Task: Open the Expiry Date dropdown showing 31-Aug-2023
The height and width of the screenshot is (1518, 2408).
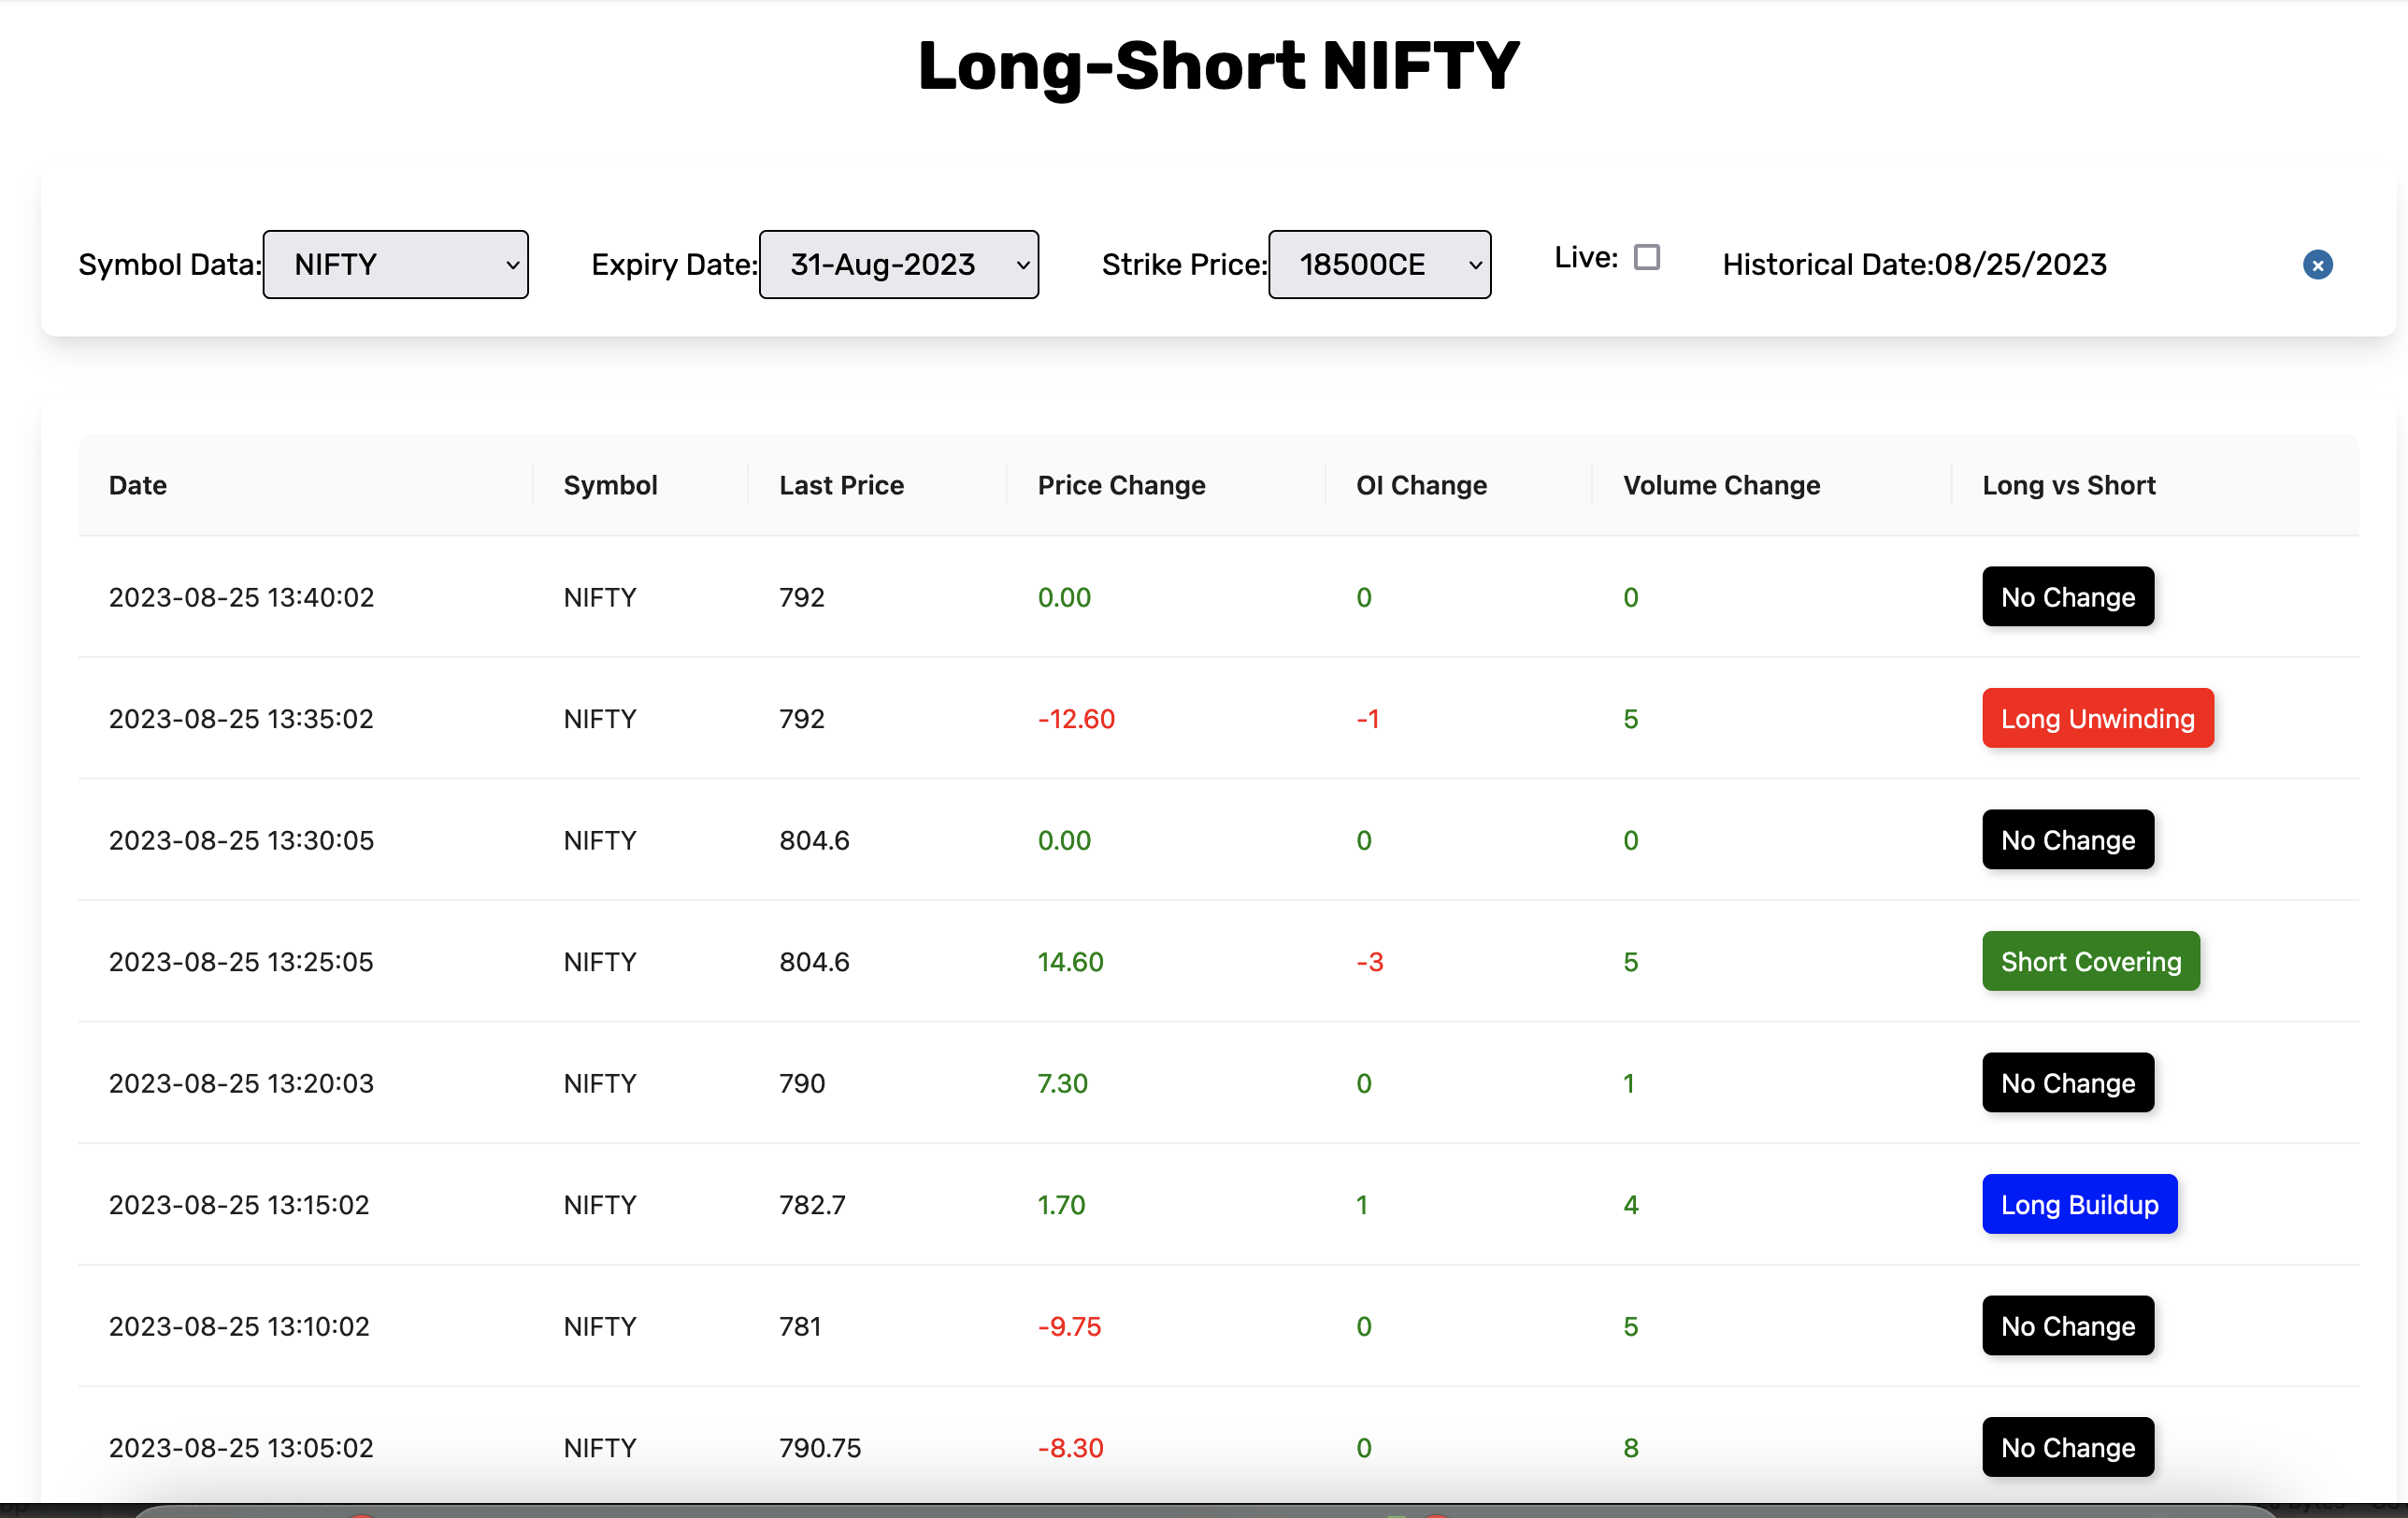Action: [x=898, y=264]
